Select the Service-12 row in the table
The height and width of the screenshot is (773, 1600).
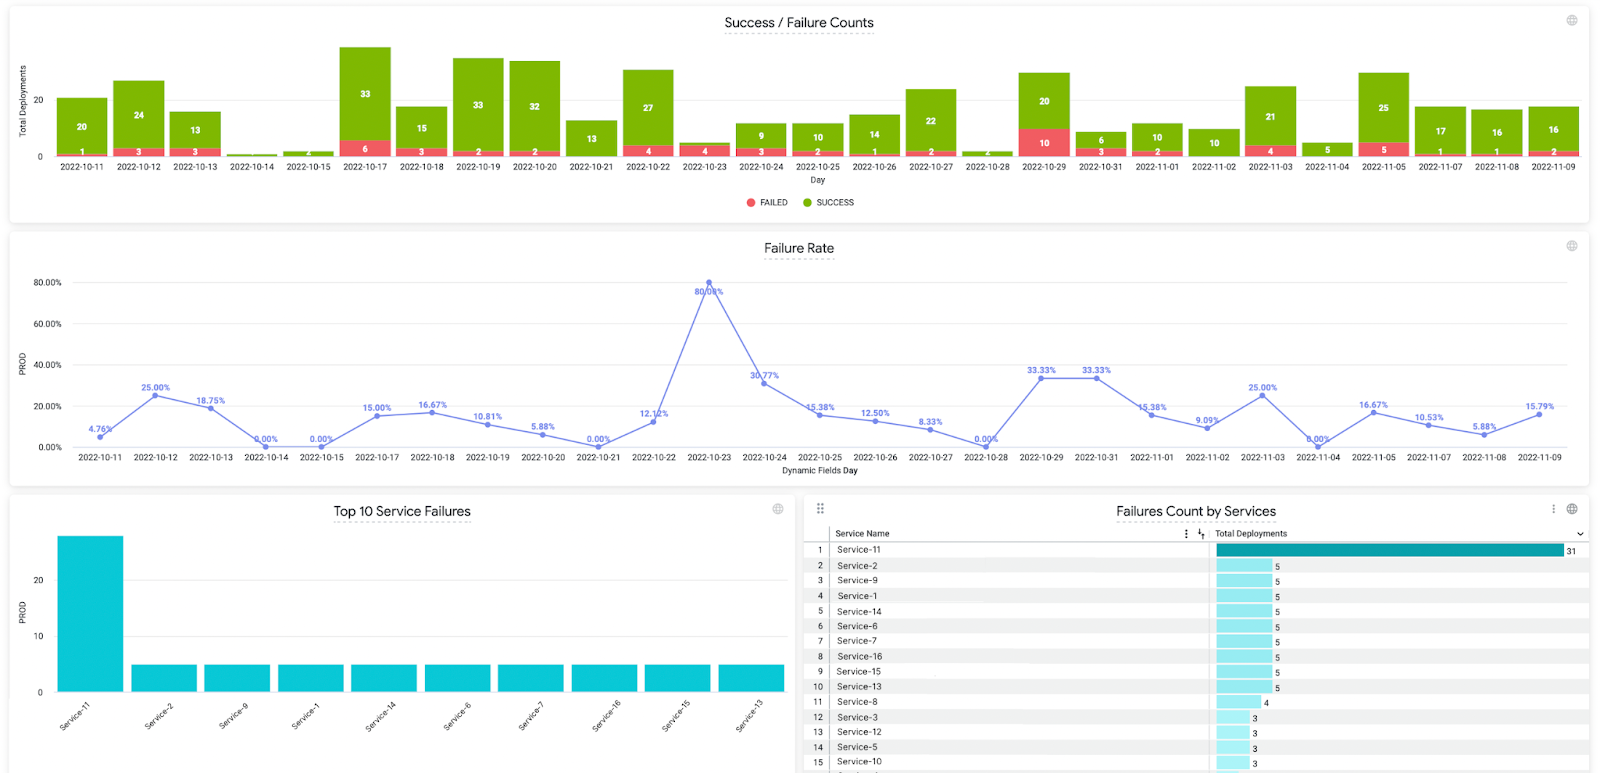[1196, 732]
